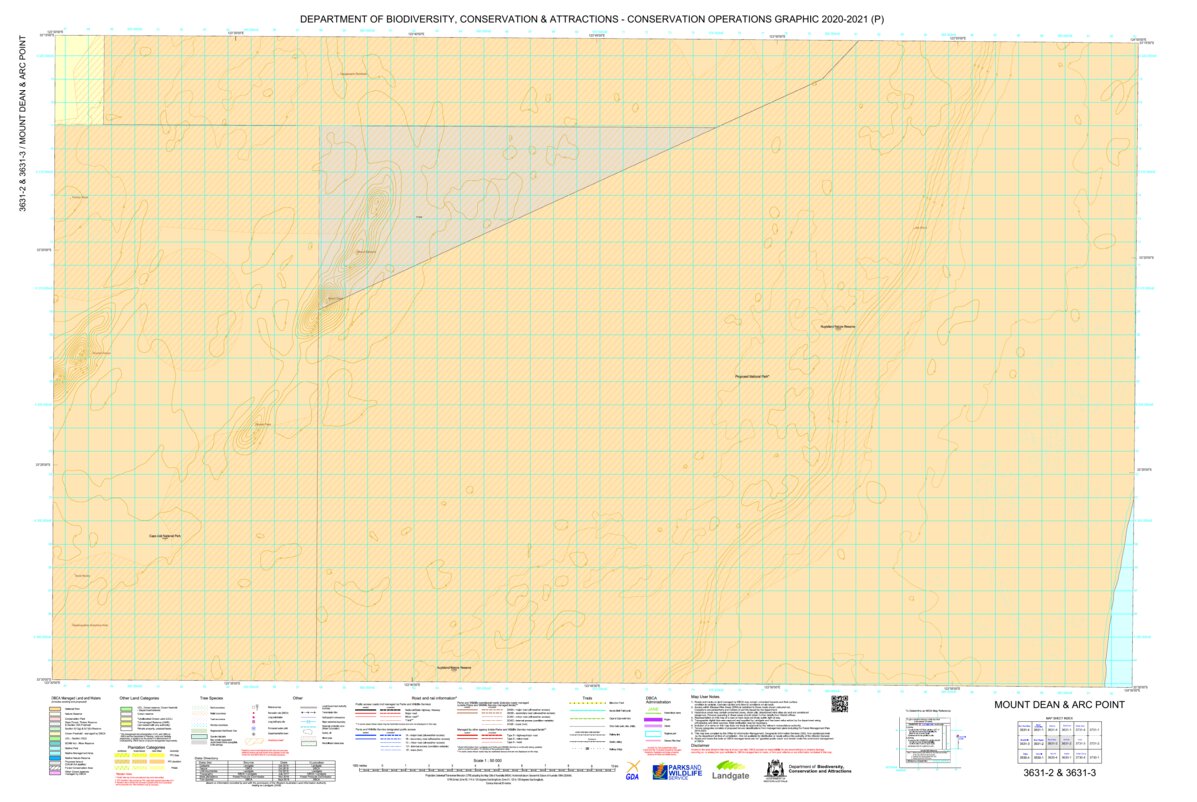This screenshot has height=802, width=1197.
Task: Select sheet 3631-2 in the map sheet index
Action: point(1066,743)
